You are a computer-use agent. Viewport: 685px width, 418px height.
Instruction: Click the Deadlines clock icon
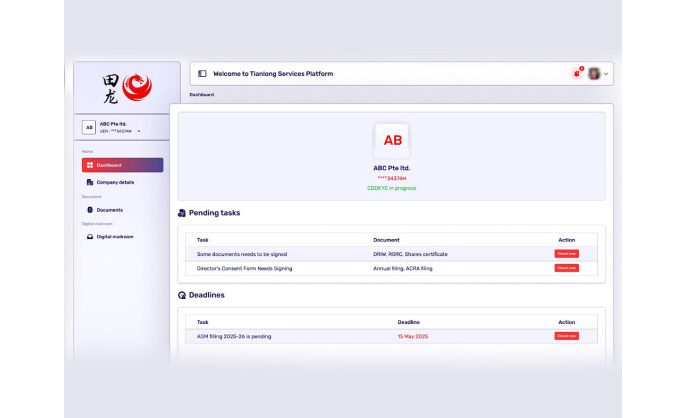point(182,296)
